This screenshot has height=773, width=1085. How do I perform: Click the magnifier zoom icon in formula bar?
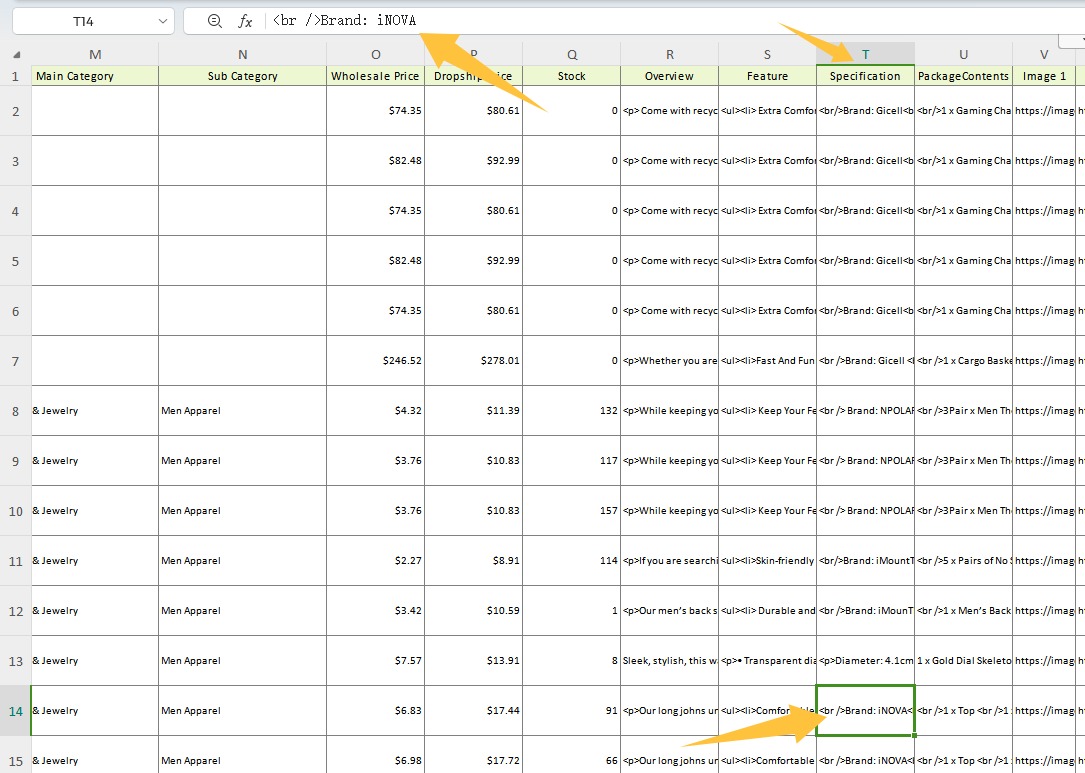click(214, 21)
